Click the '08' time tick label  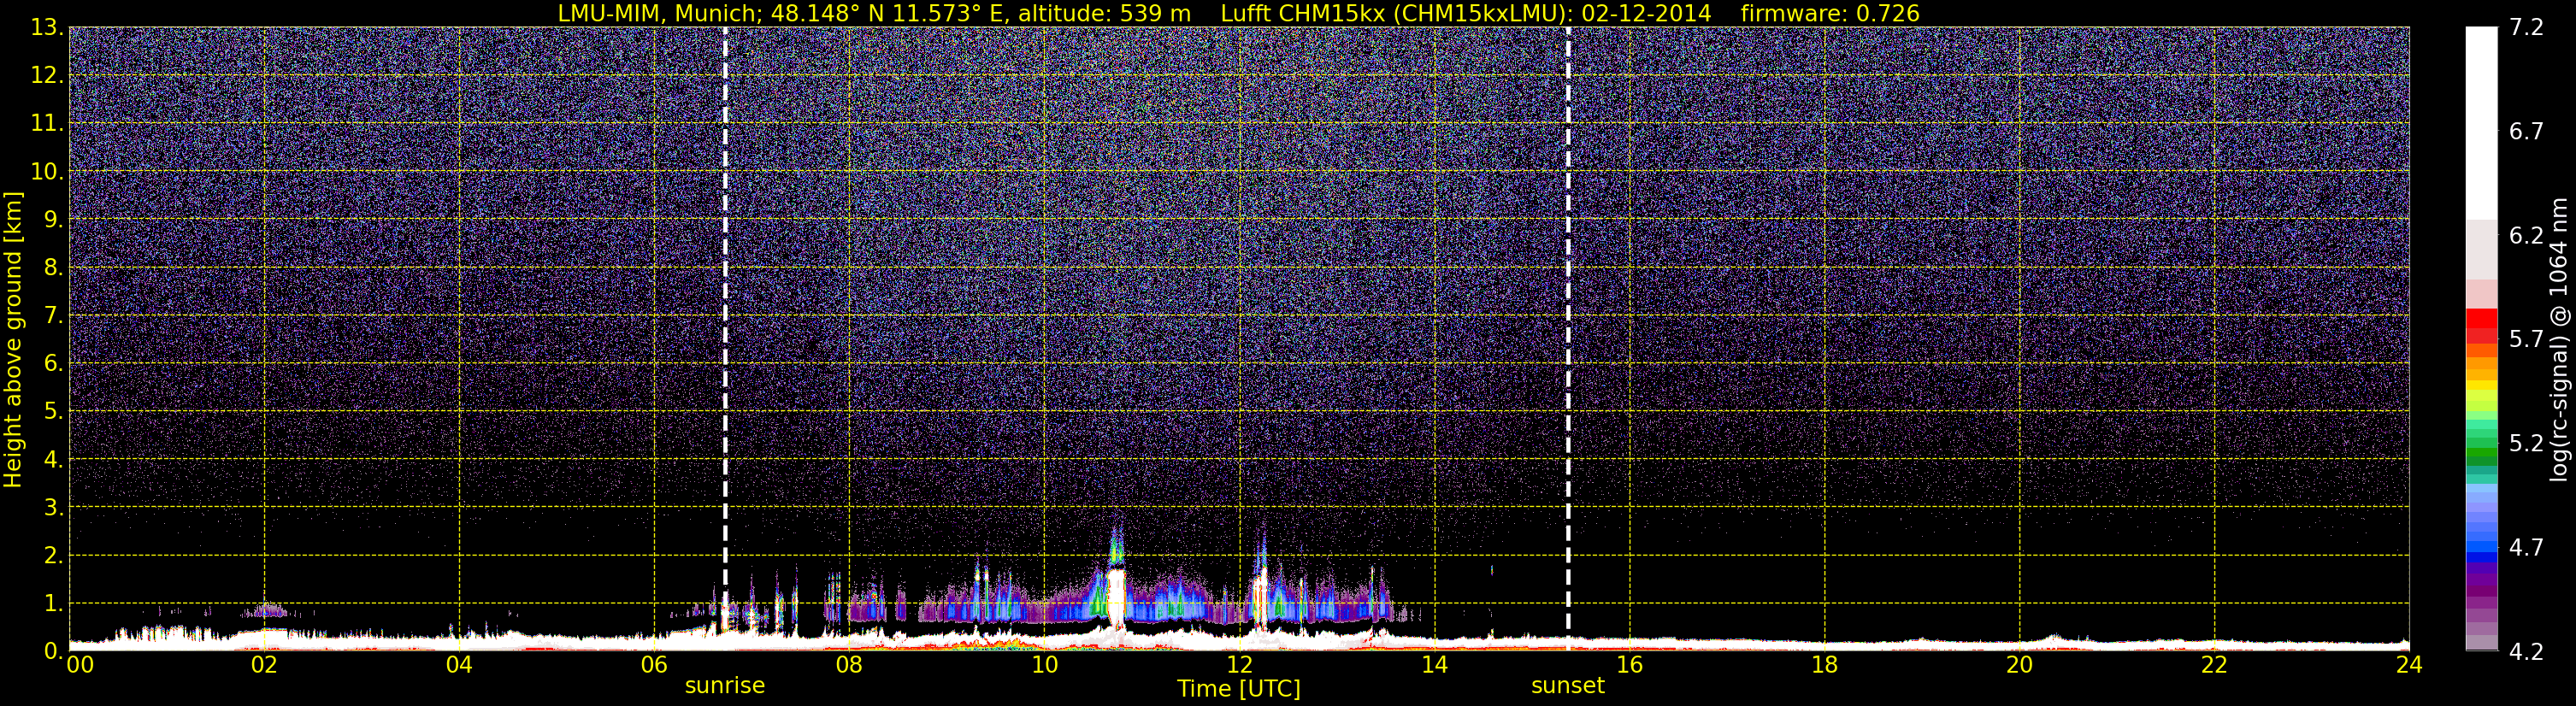point(849,665)
